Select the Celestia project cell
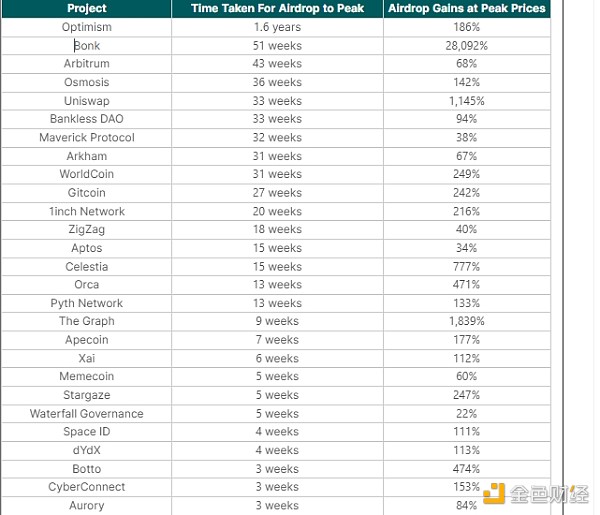This screenshot has height=515, width=600. click(x=87, y=267)
